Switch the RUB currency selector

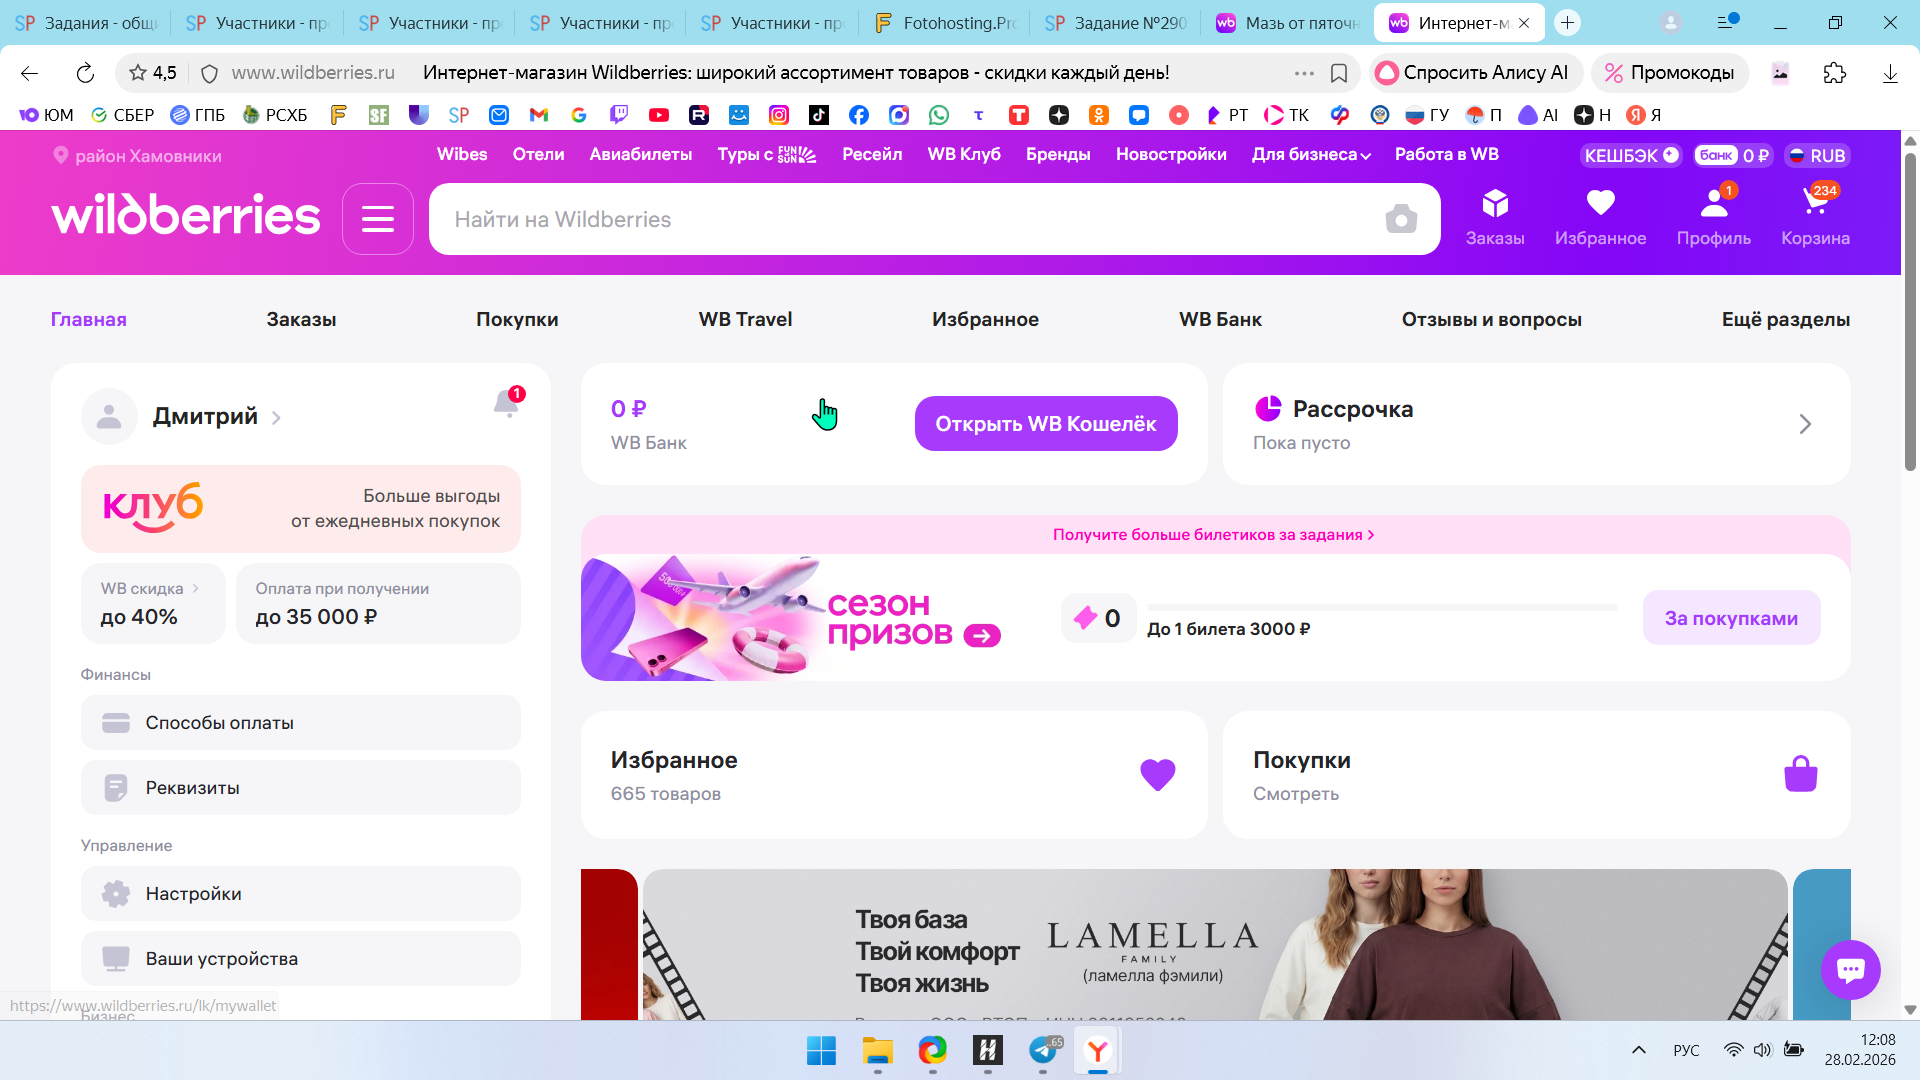point(1818,156)
